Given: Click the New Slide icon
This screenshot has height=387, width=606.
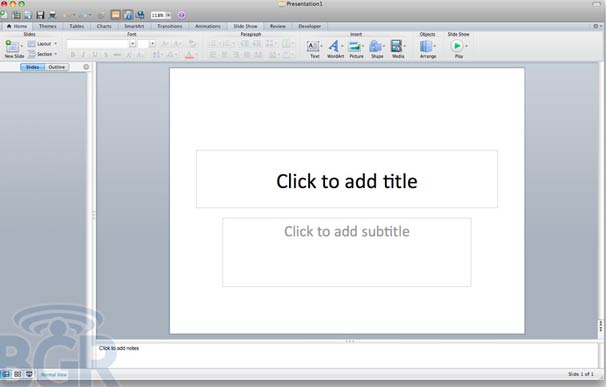Looking at the screenshot, I should pos(12,46).
